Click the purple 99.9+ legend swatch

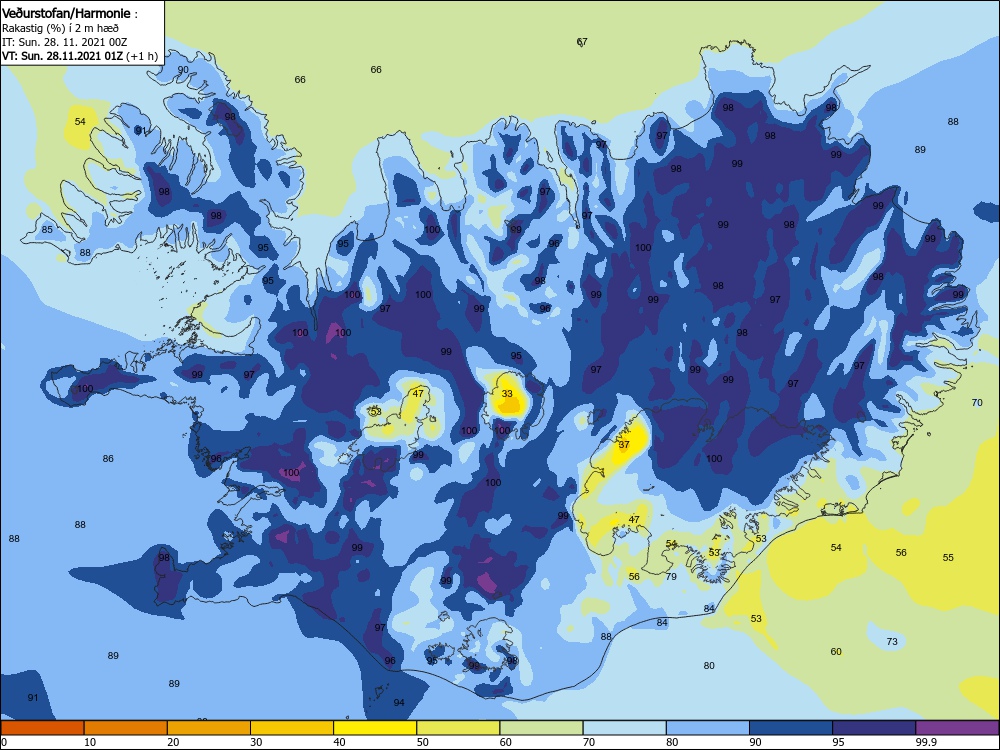[957, 728]
